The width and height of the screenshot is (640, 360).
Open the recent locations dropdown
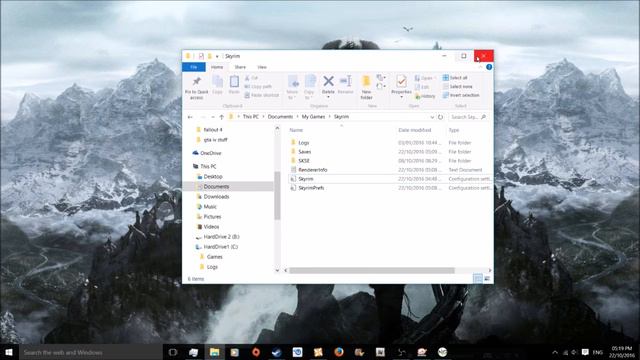[x=213, y=117]
